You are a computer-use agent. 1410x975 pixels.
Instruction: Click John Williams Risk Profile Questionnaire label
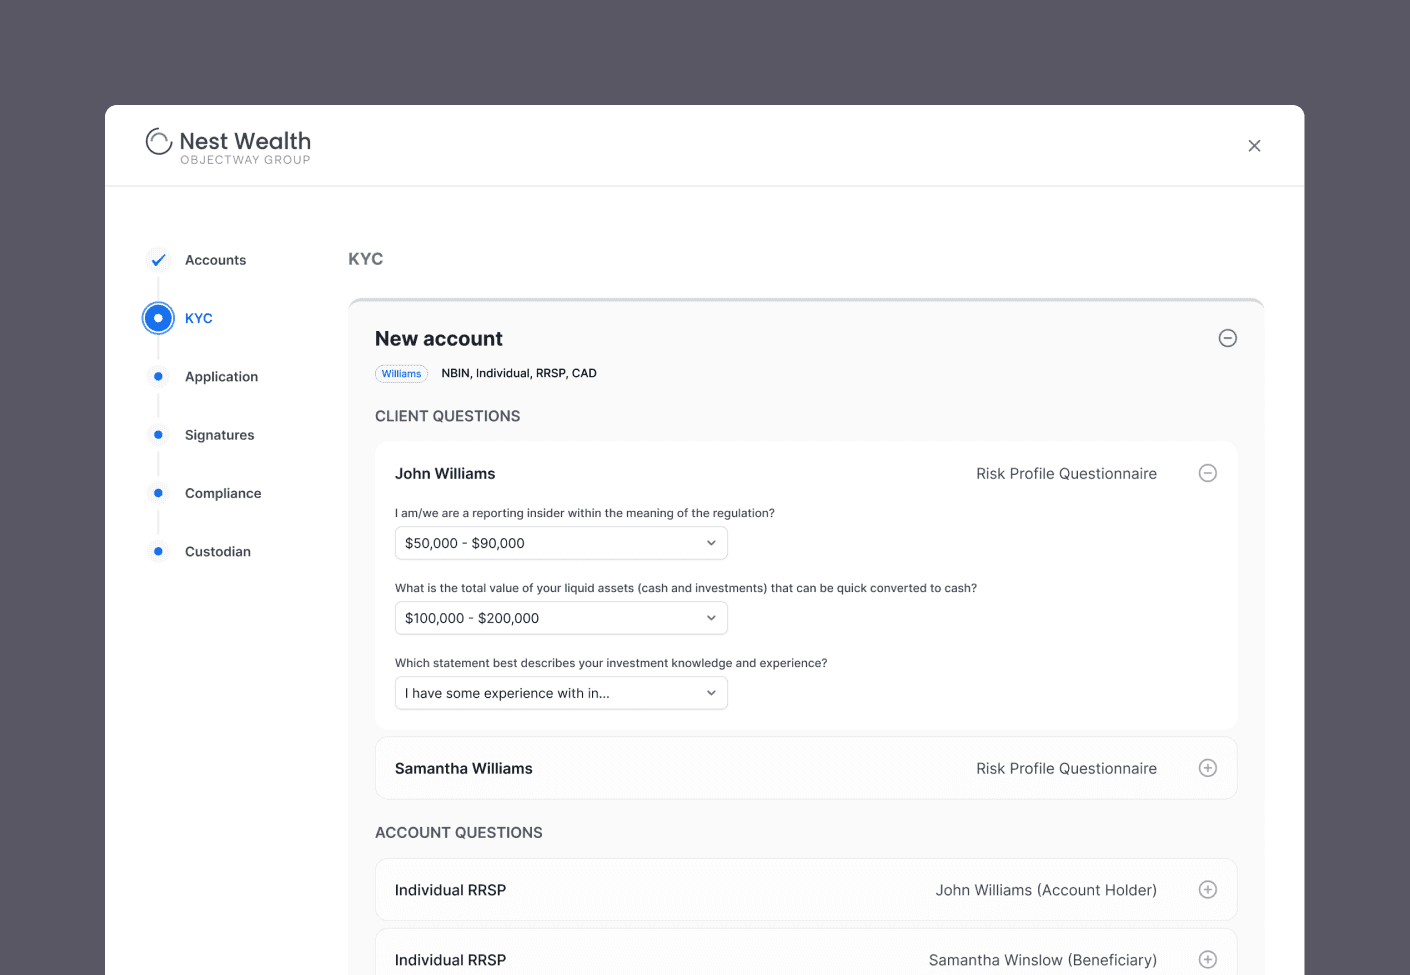click(x=1066, y=474)
